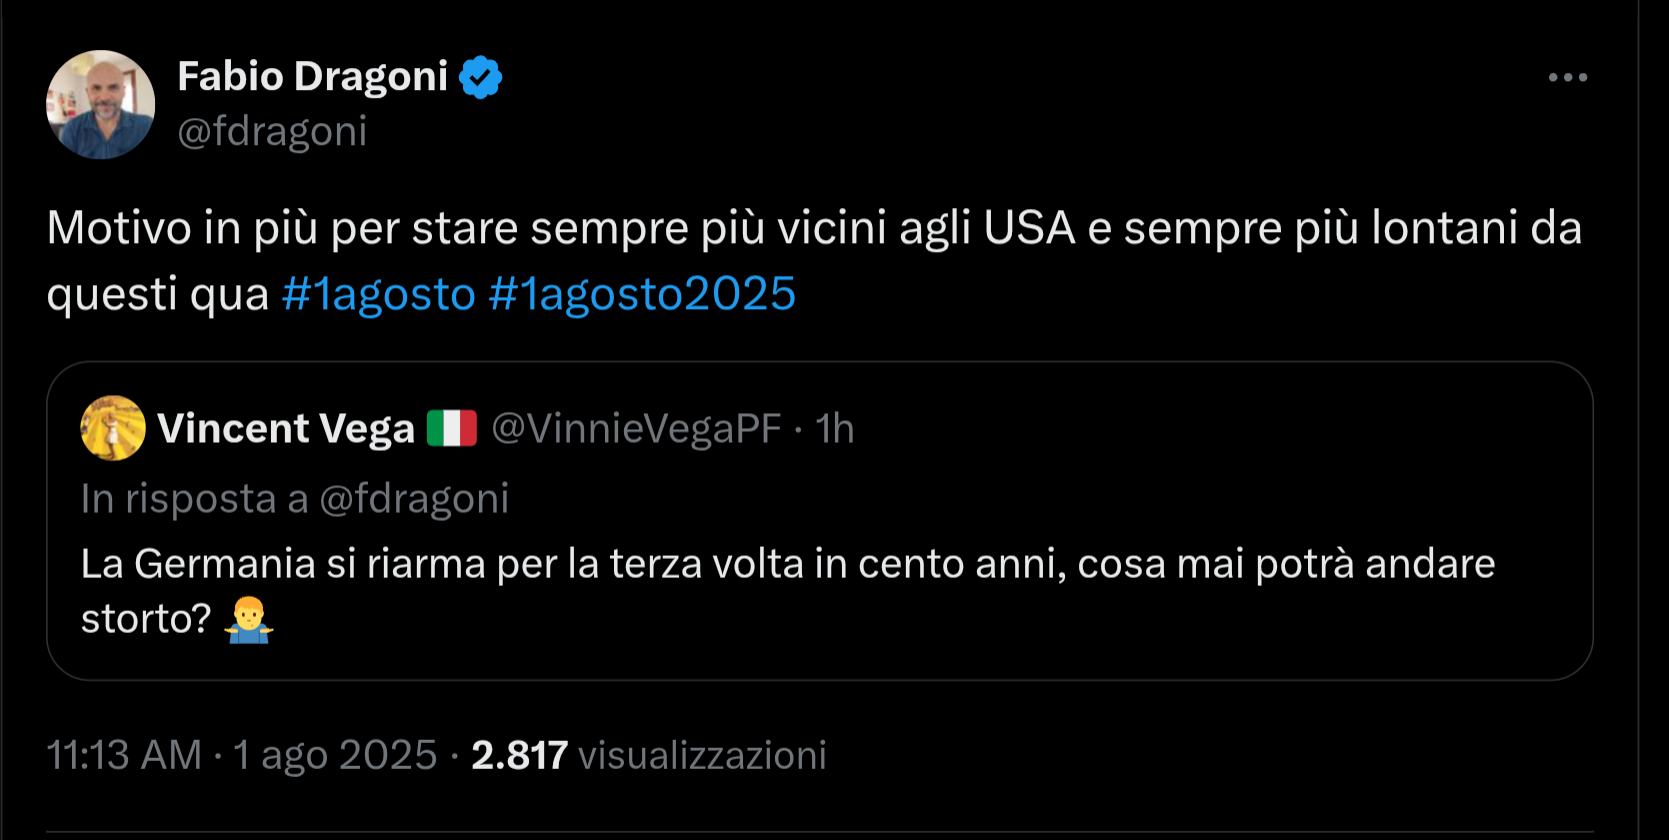The image size is (1669, 840).
Task: Click the verified badge next to Fabio Dragoni
Action: pyautogui.click(x=482, y=75)
